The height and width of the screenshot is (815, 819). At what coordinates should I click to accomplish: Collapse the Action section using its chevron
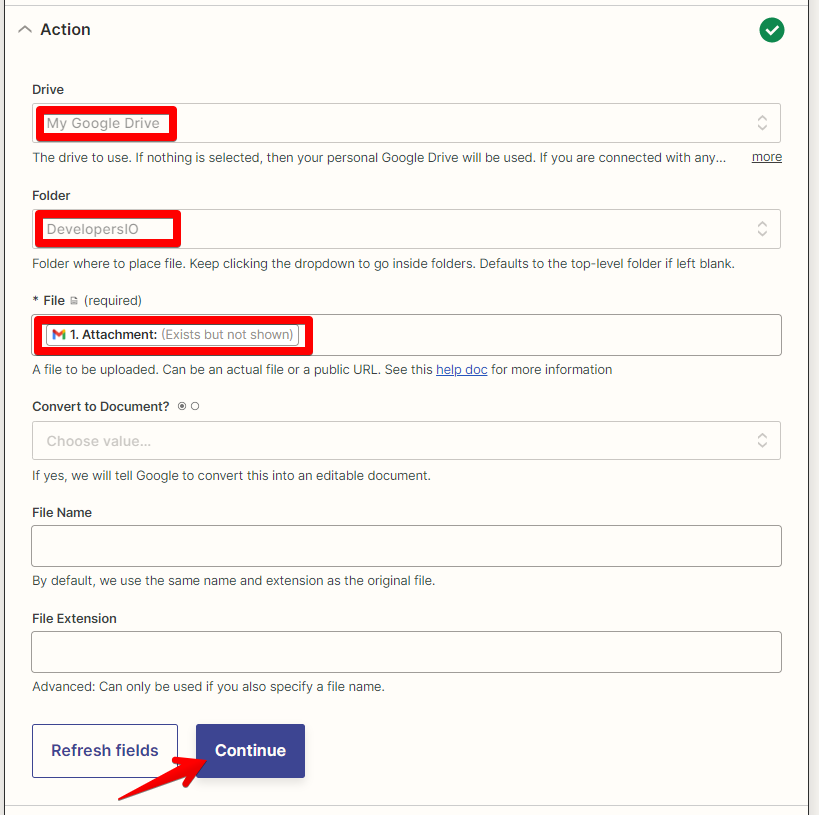pos(25,29)
